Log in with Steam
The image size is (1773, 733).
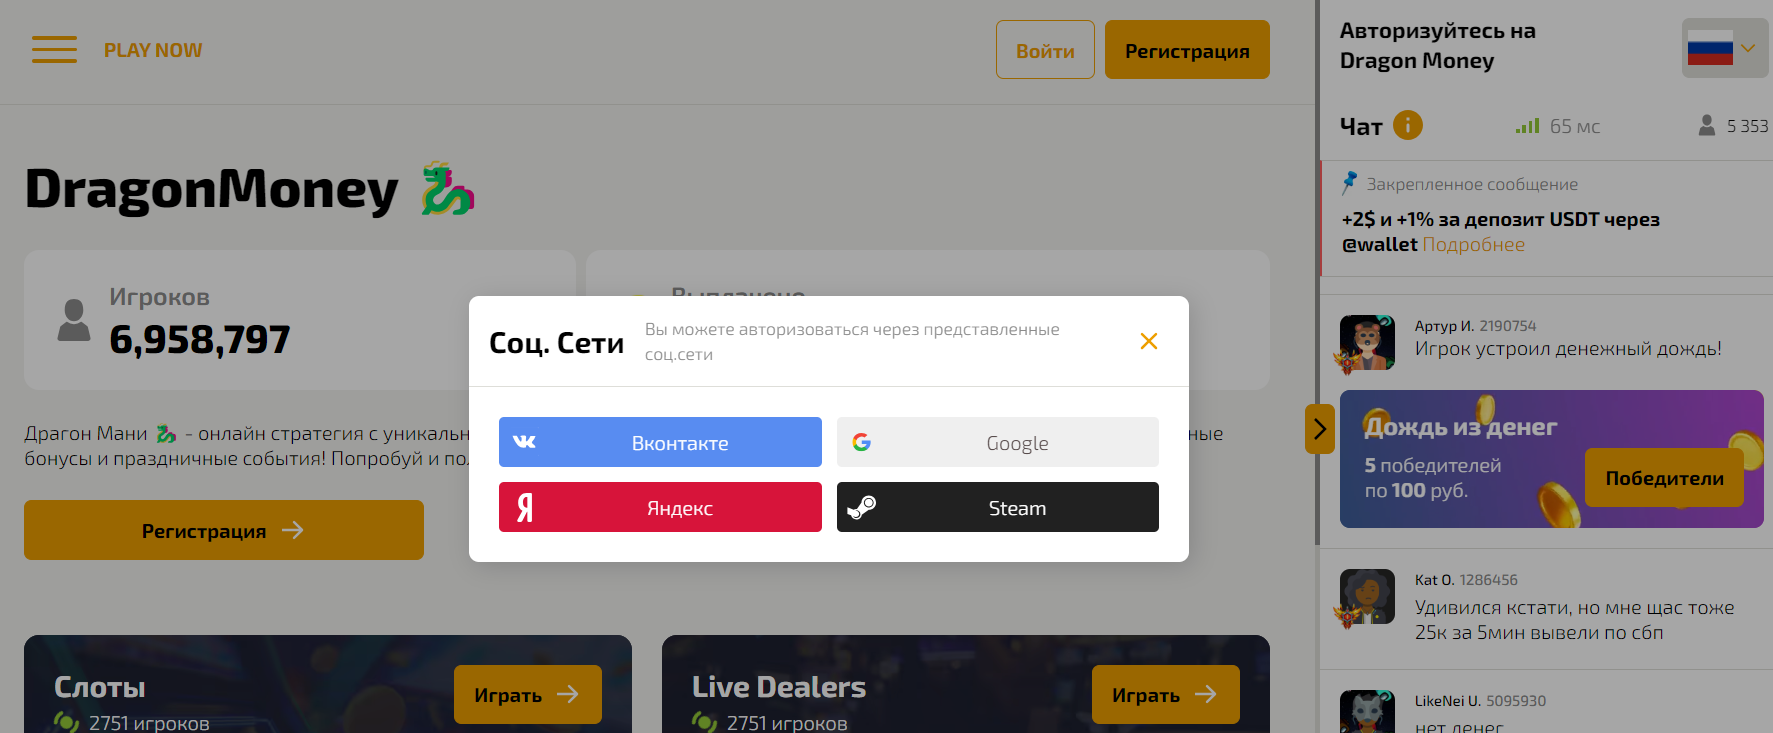[x=998, y=507]
